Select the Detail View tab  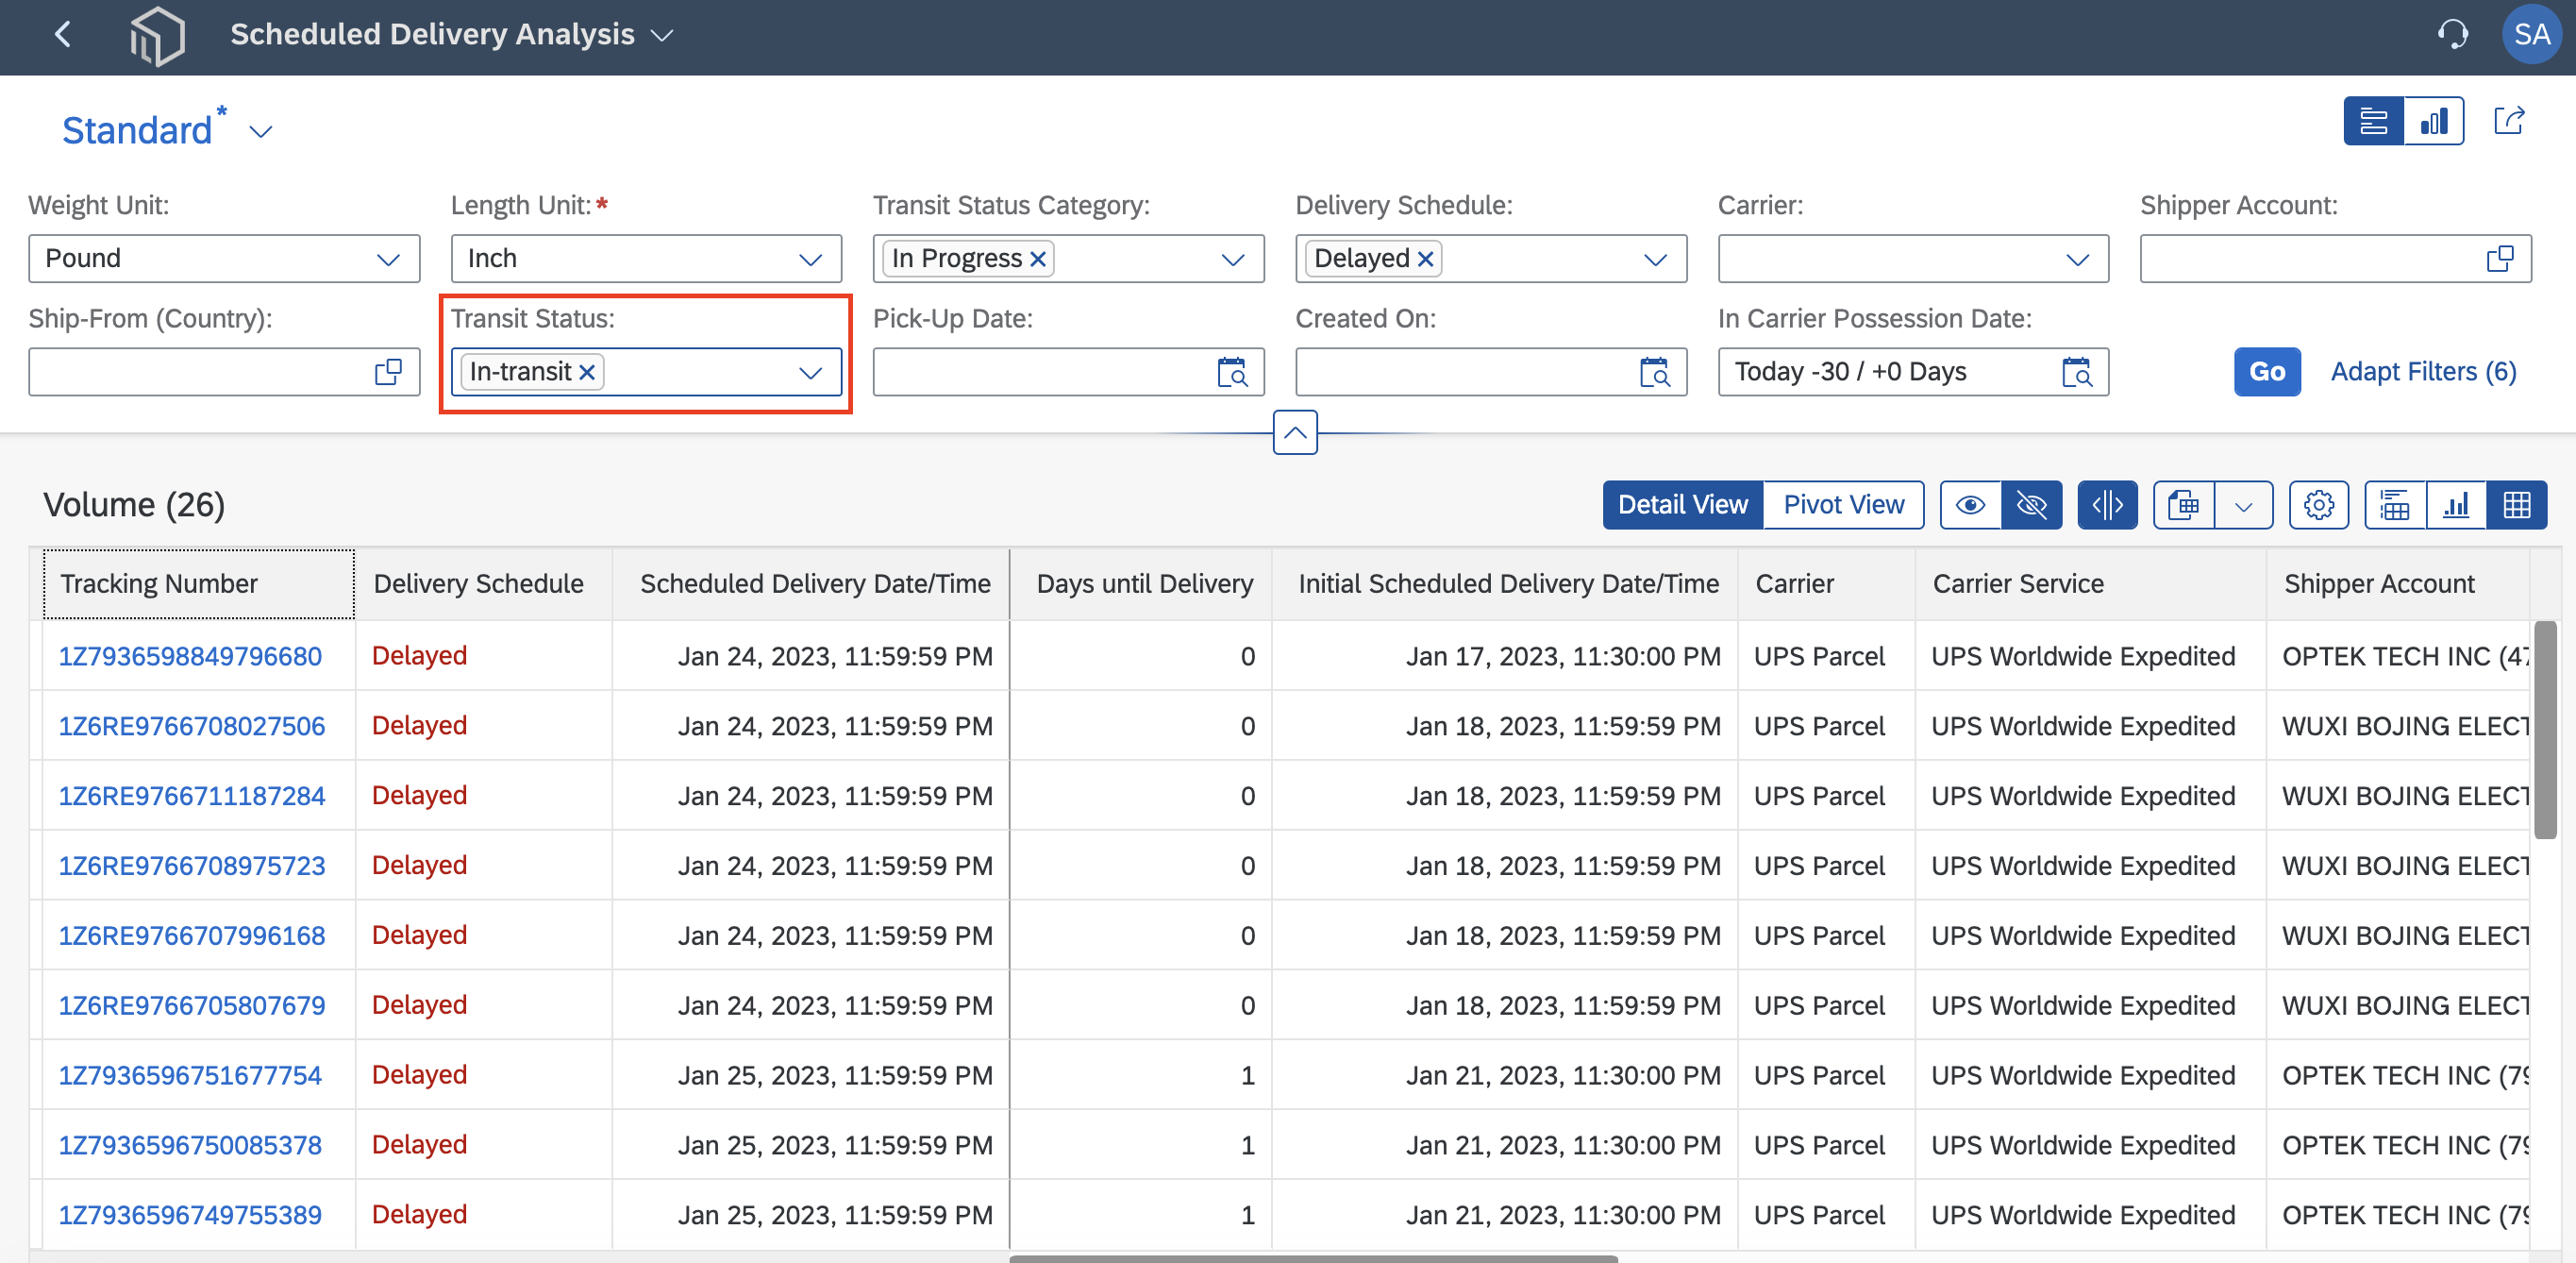click(x=1682, y=505)
